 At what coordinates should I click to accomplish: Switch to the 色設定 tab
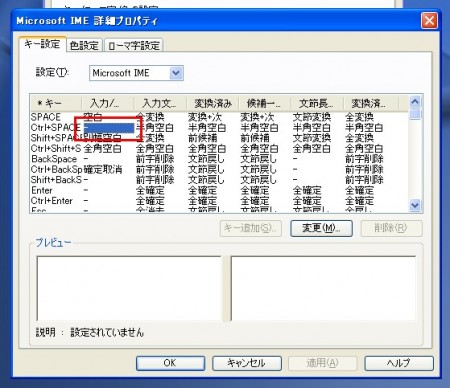pos(84,45)
